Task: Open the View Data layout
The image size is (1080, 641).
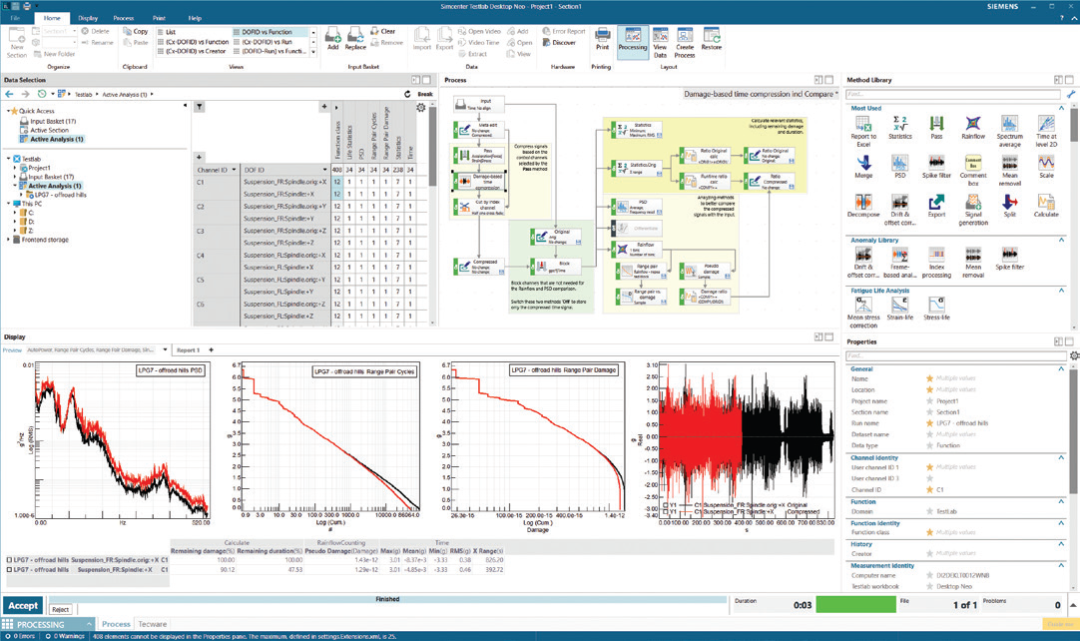Action: (660, 41)
